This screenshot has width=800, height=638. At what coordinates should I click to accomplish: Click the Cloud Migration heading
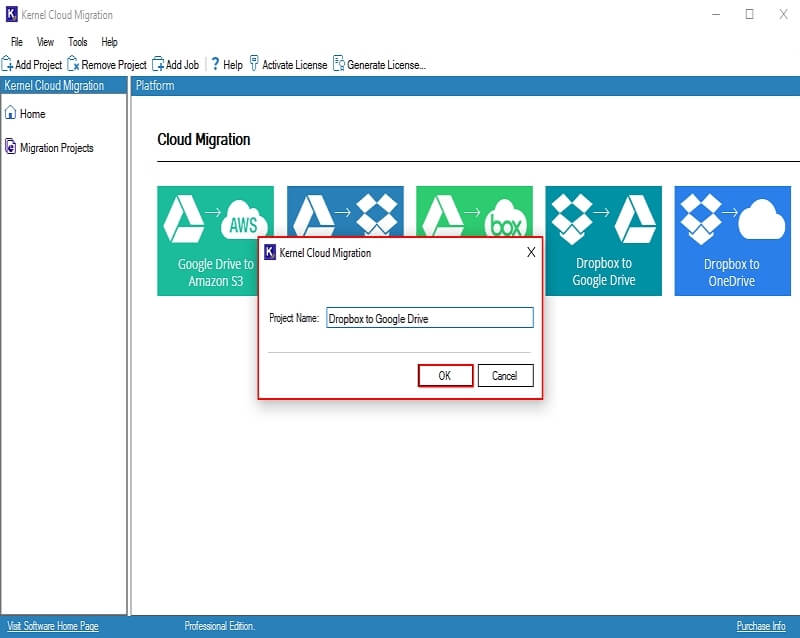(204, 139)
